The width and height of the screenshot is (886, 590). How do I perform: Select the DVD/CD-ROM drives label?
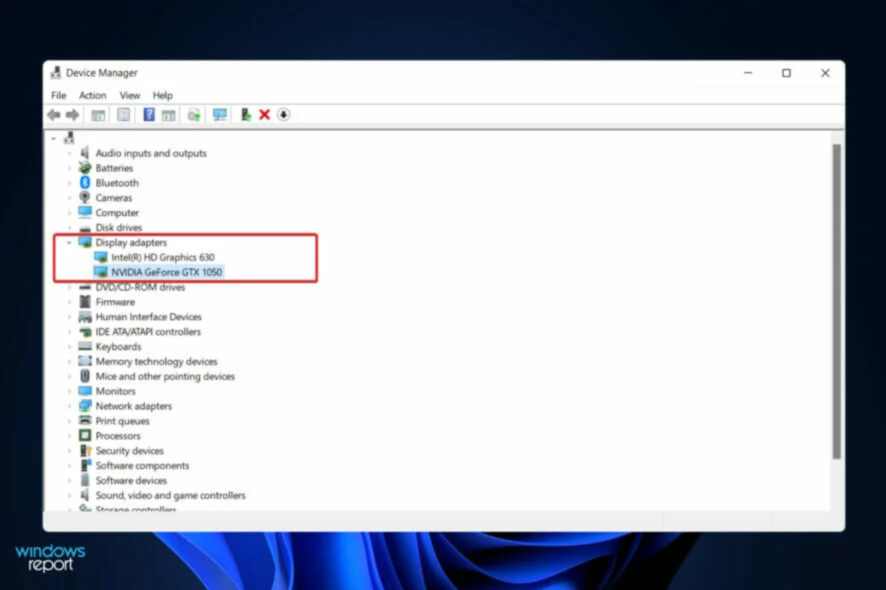click(x=140, y=287)
